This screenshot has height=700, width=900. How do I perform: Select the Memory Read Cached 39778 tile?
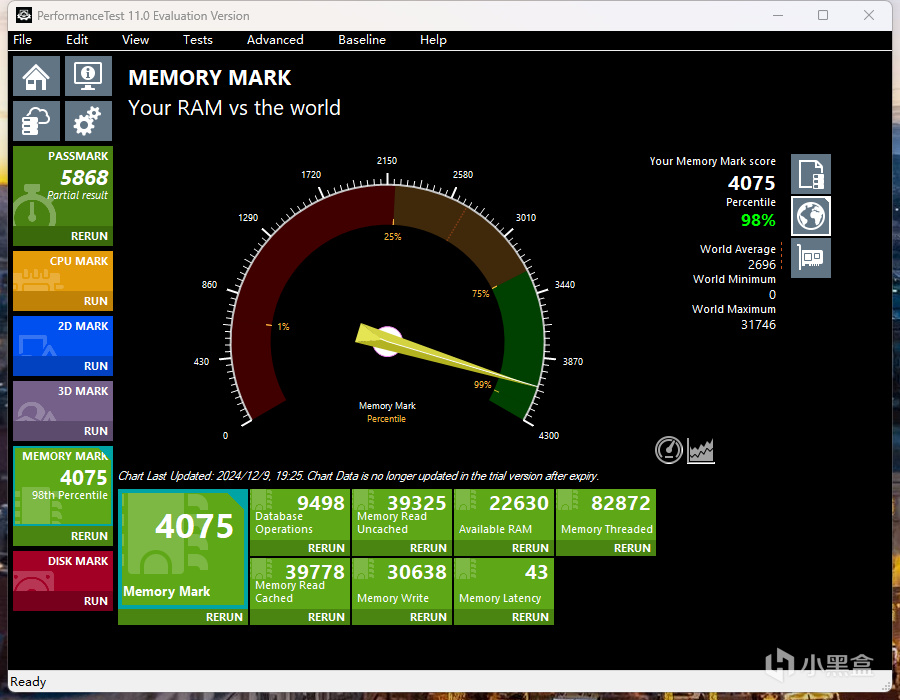point(300,584)
